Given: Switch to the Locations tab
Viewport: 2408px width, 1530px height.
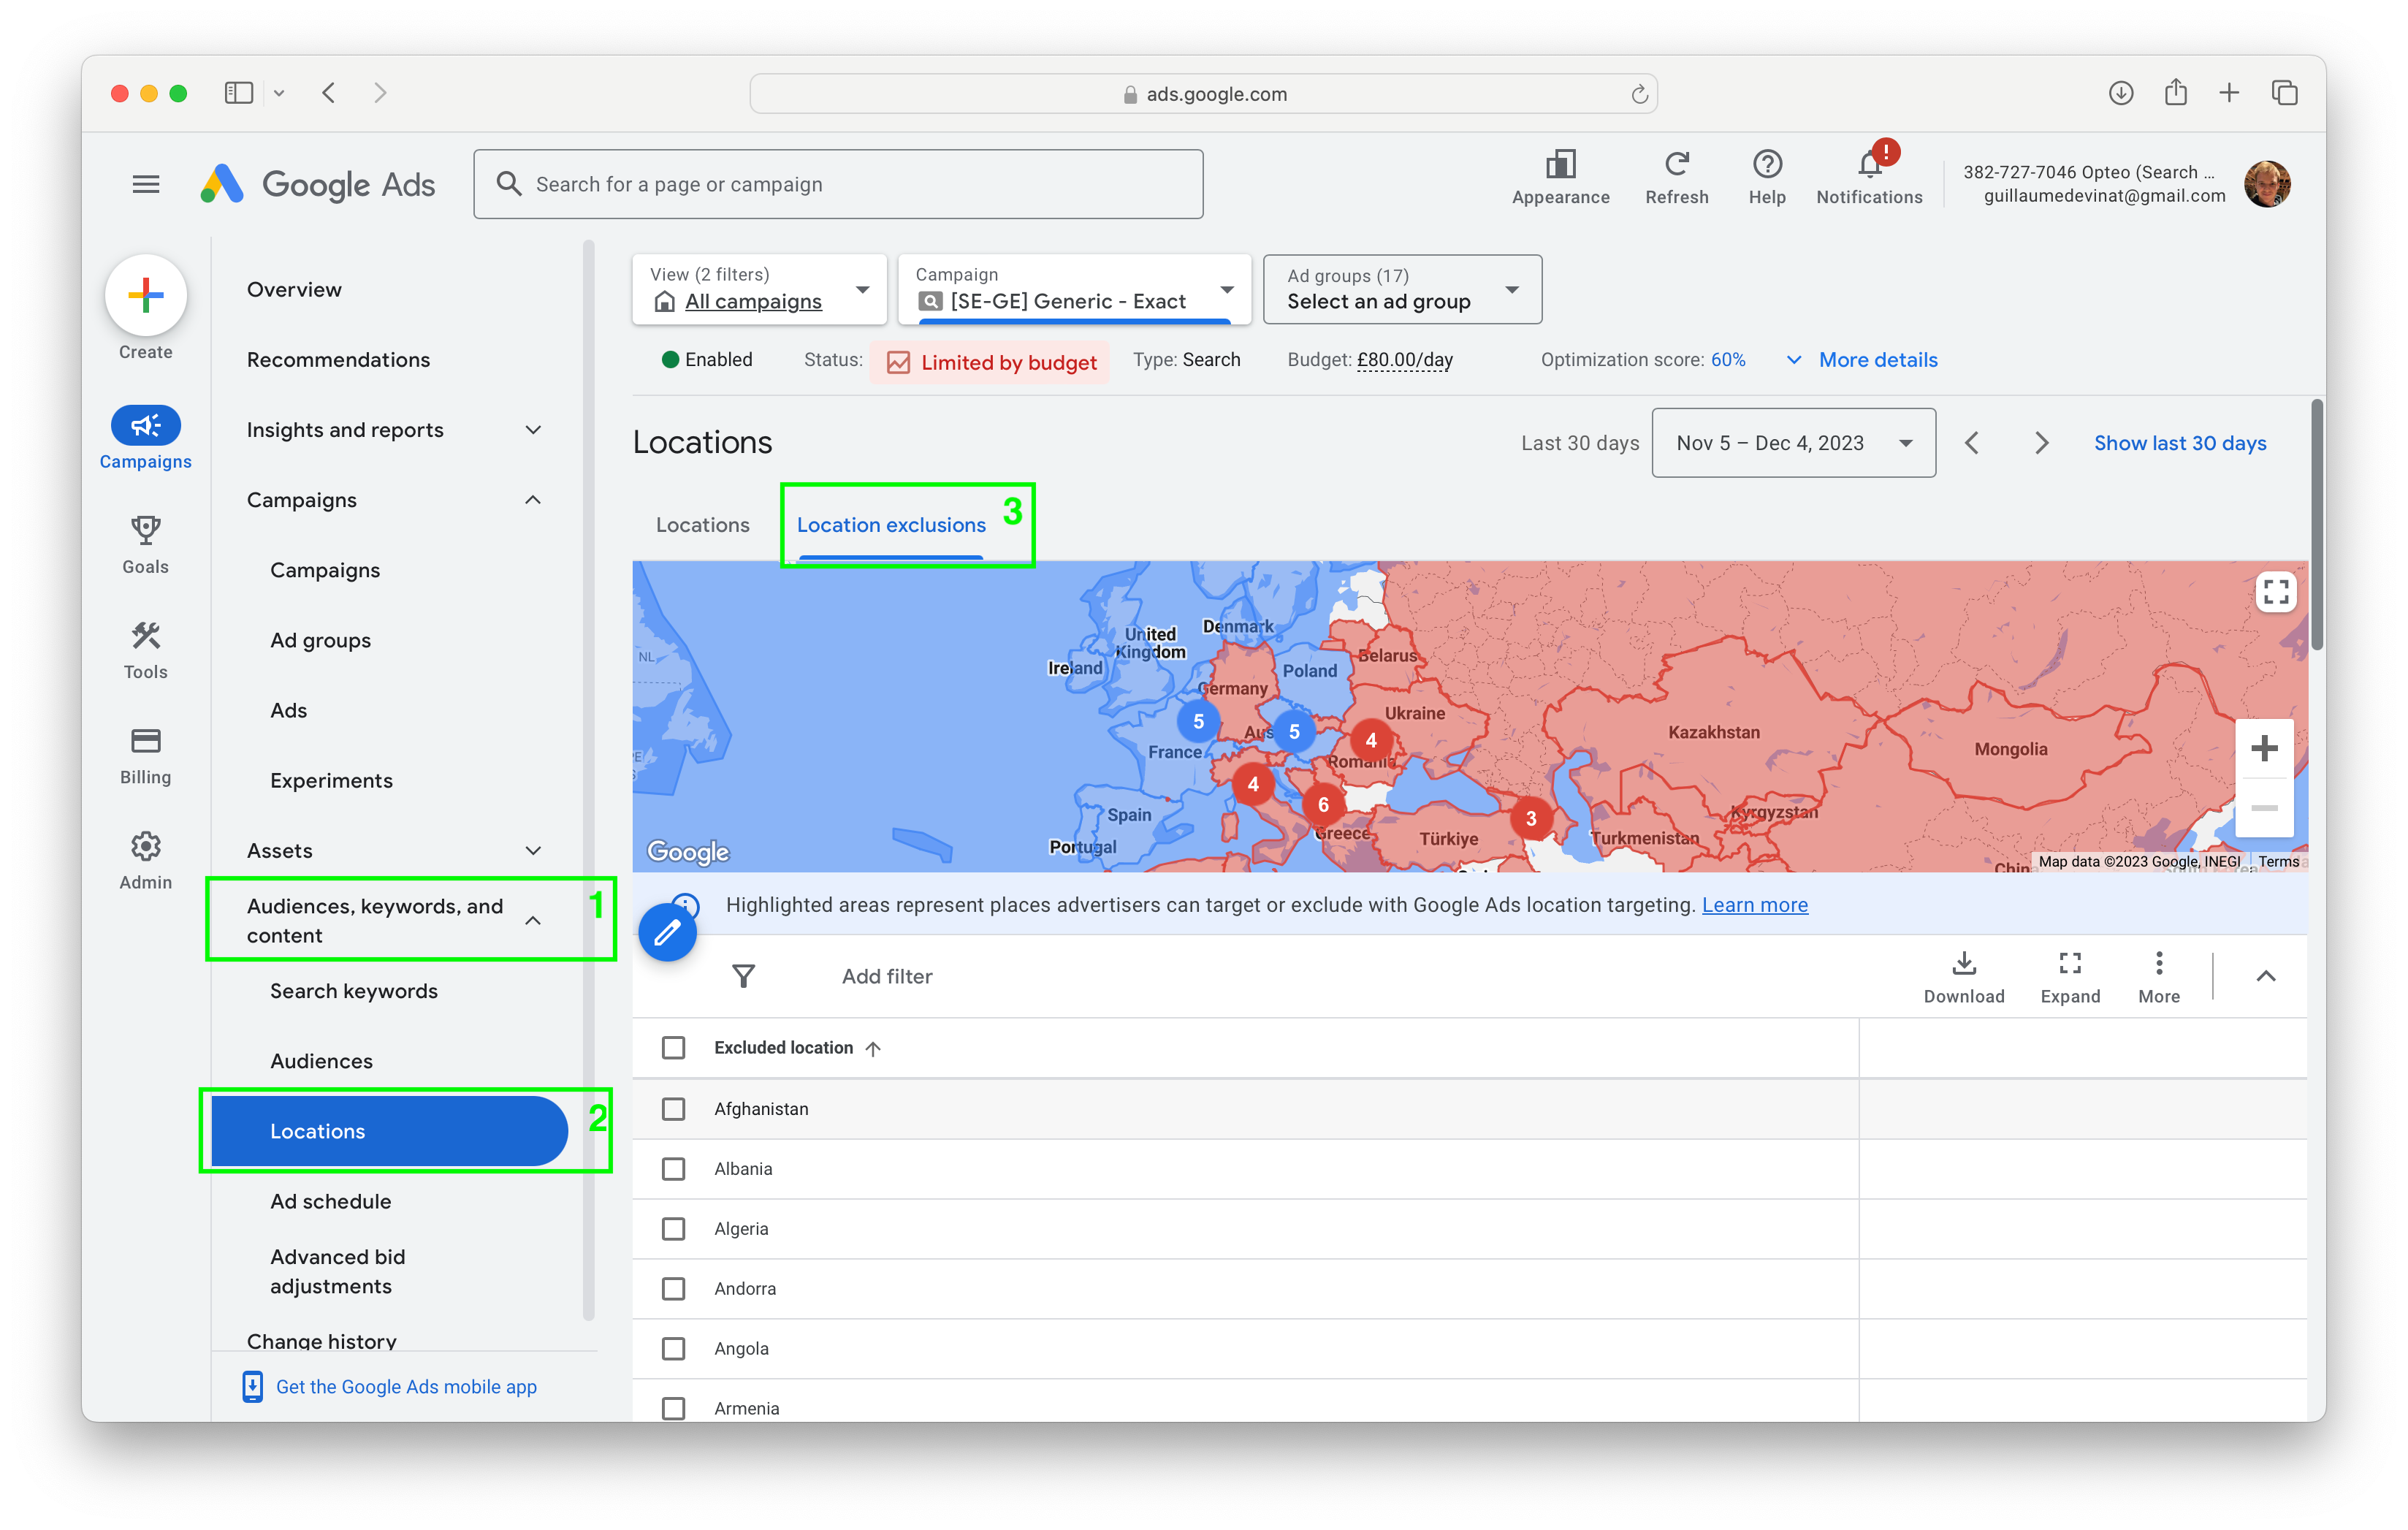Looking at the screenshot, I should [702, 525].
